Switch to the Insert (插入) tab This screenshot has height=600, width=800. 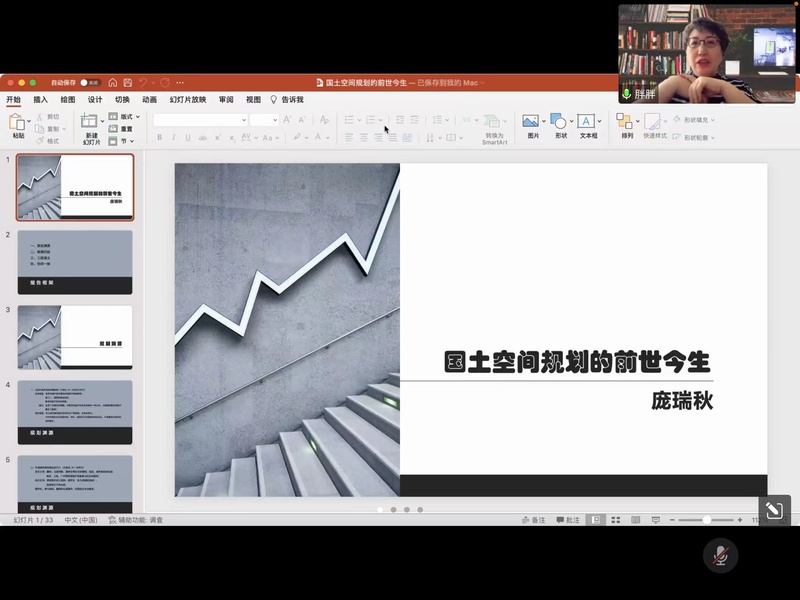click(41, 100)
